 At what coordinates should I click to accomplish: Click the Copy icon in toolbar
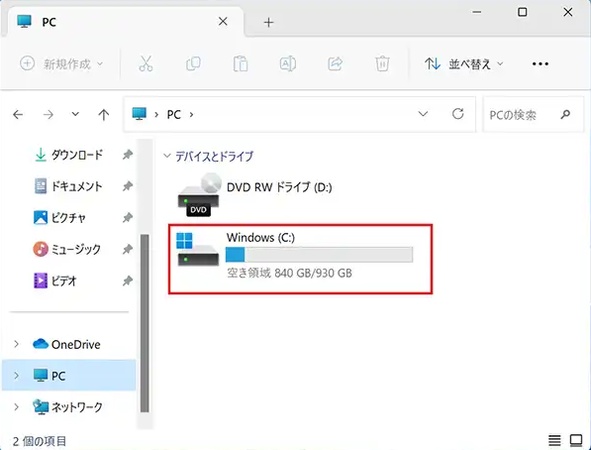coord(193,64)
